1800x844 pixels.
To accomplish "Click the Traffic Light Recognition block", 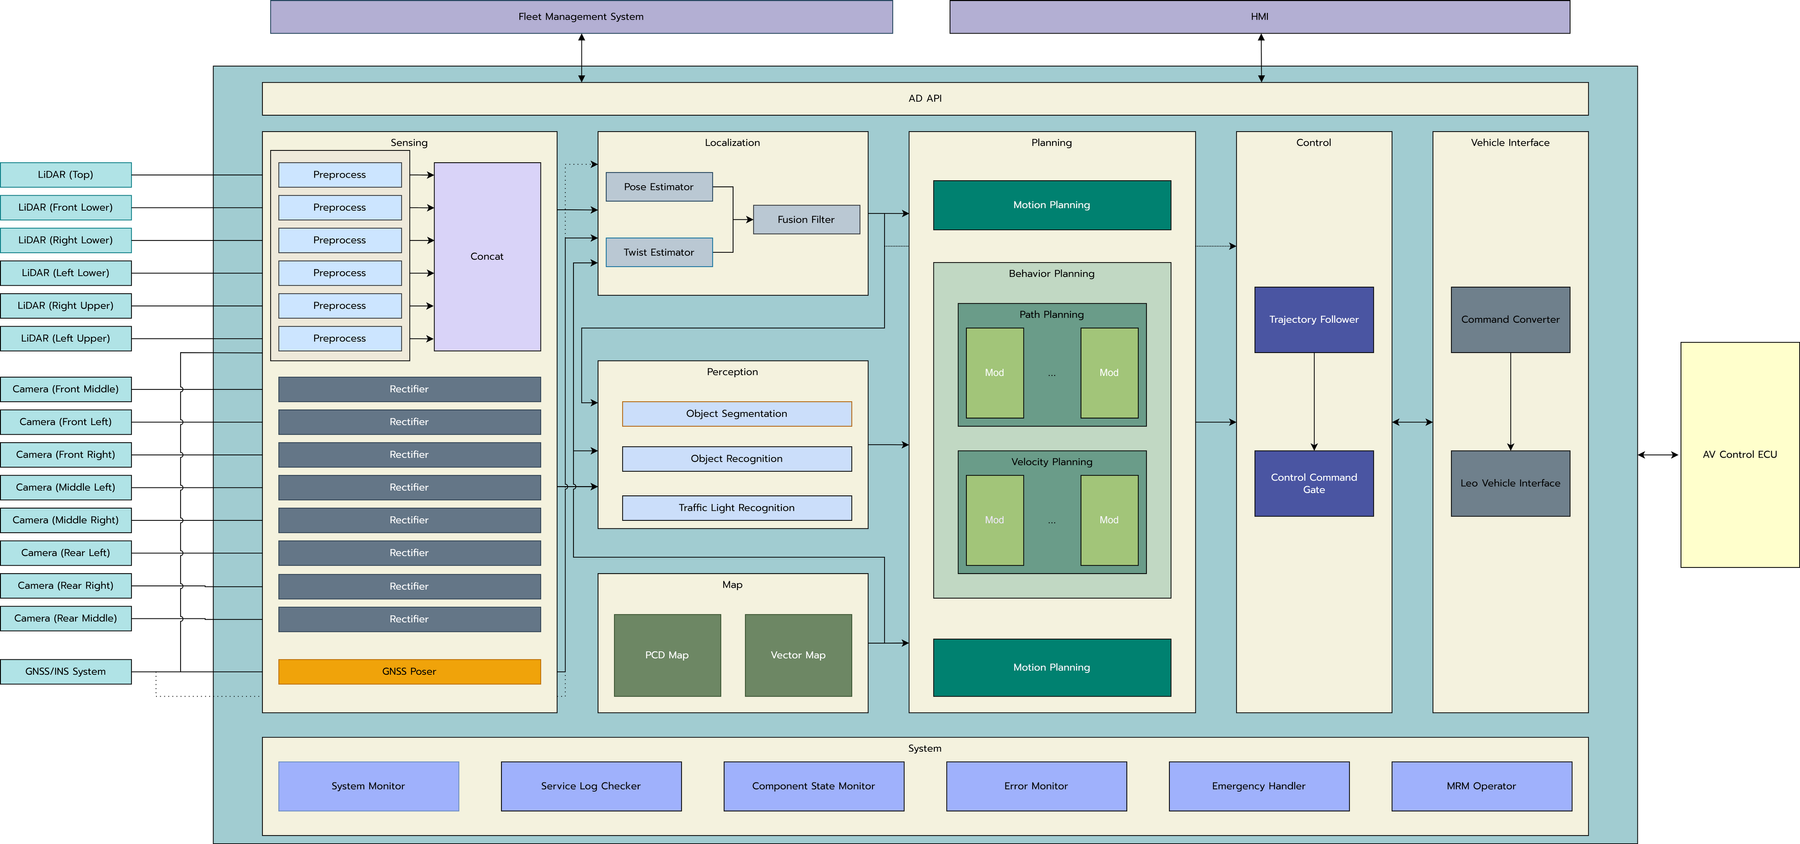I will point(736,508).
